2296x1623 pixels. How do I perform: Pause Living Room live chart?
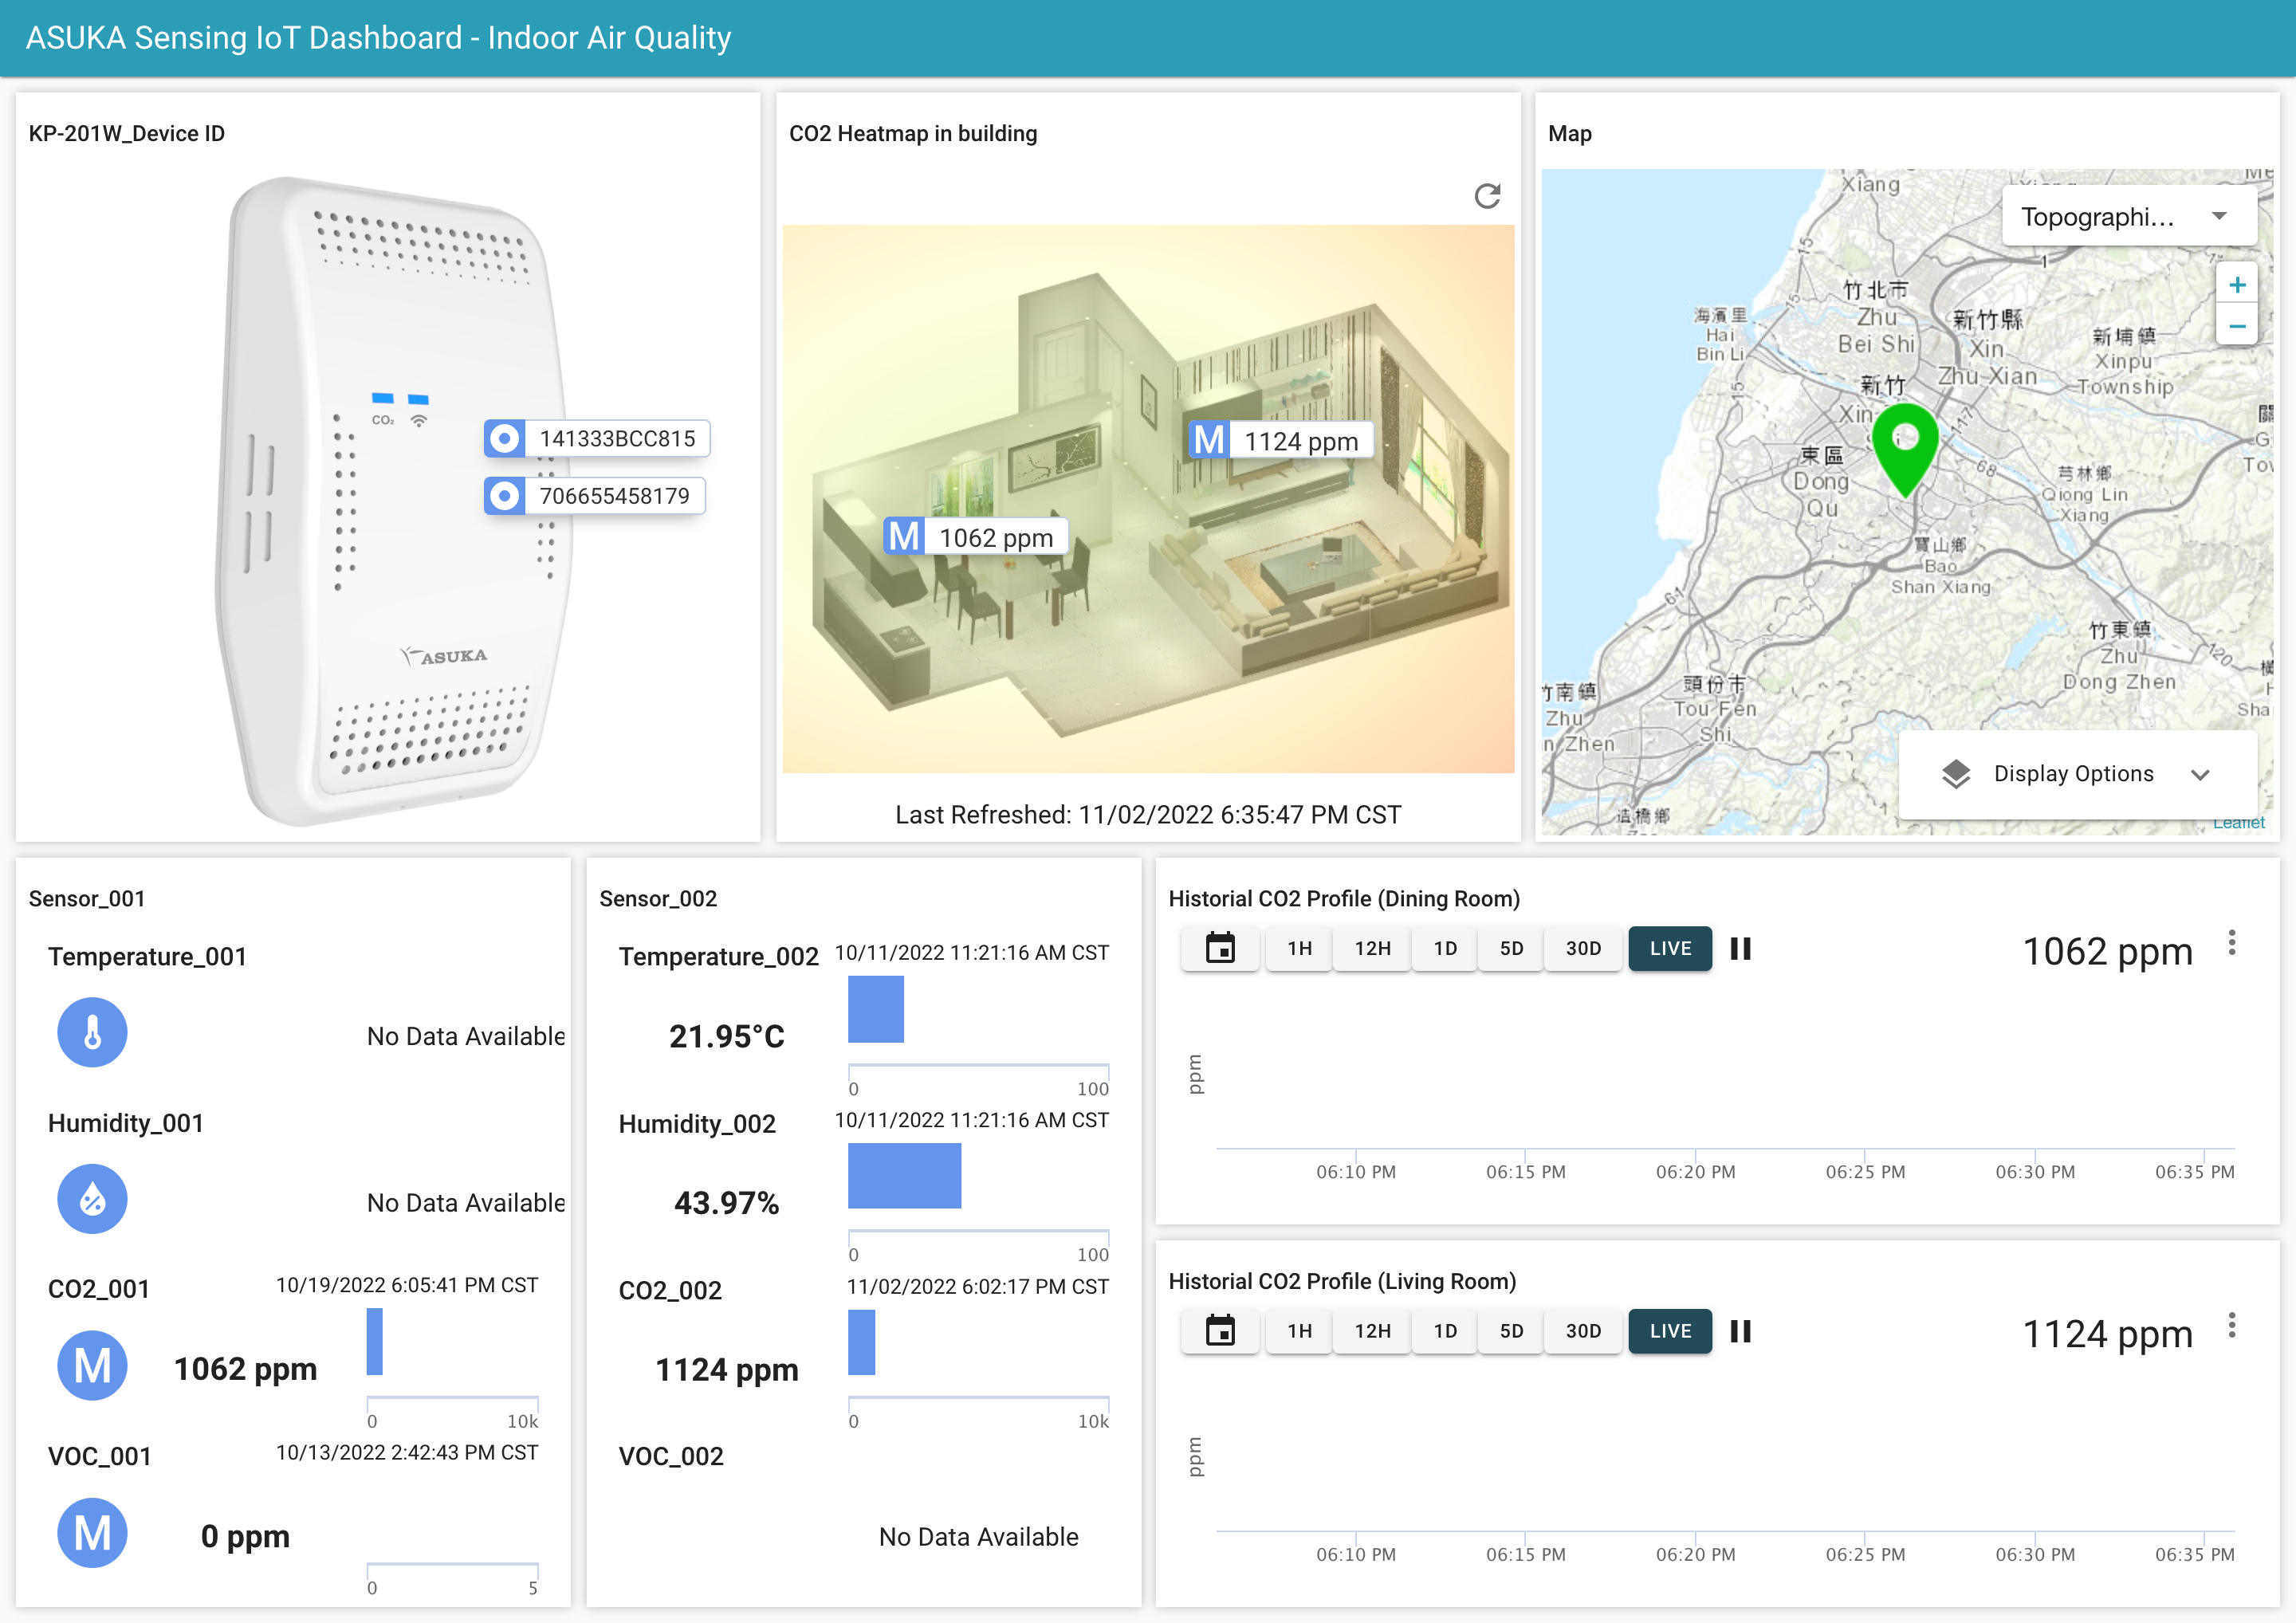1740,1331
